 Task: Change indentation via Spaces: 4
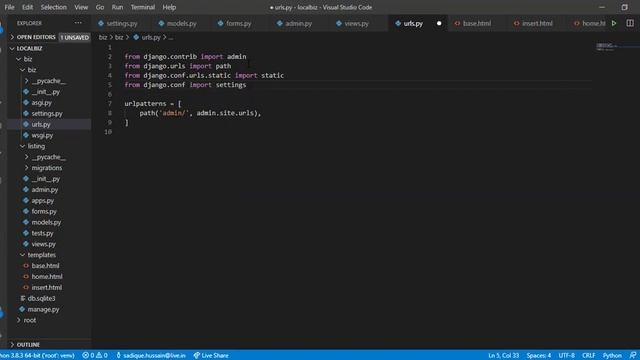click(x=539, y=355)
